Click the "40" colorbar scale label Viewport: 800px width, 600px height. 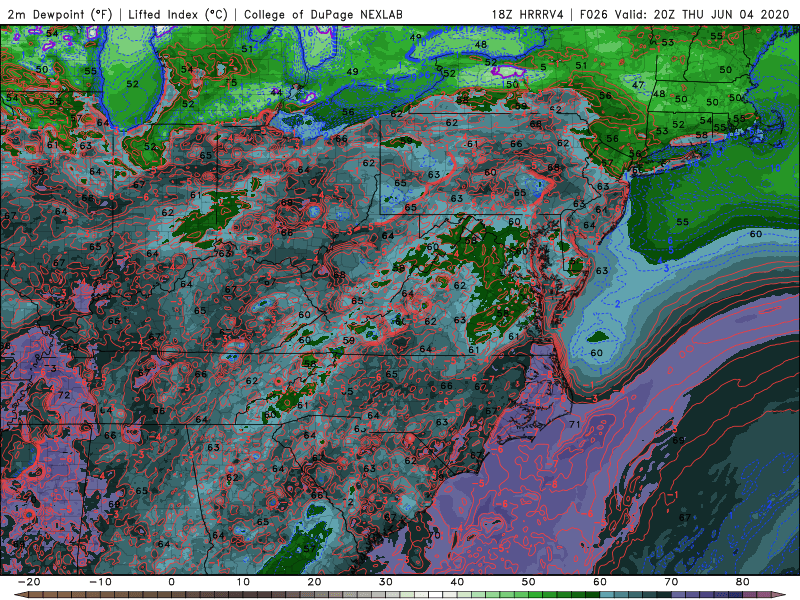pos(457,582)
